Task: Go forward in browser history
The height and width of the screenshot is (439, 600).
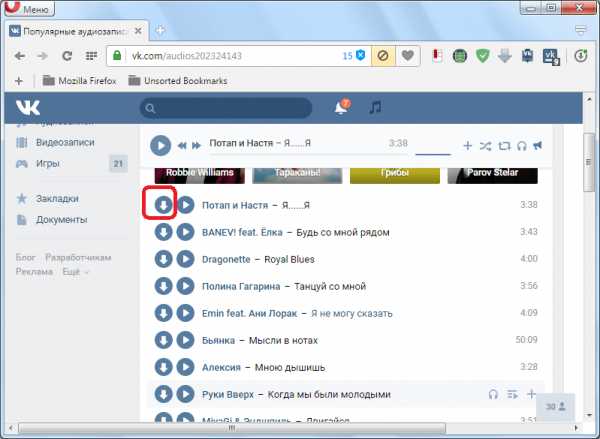Action: (42, 56)
